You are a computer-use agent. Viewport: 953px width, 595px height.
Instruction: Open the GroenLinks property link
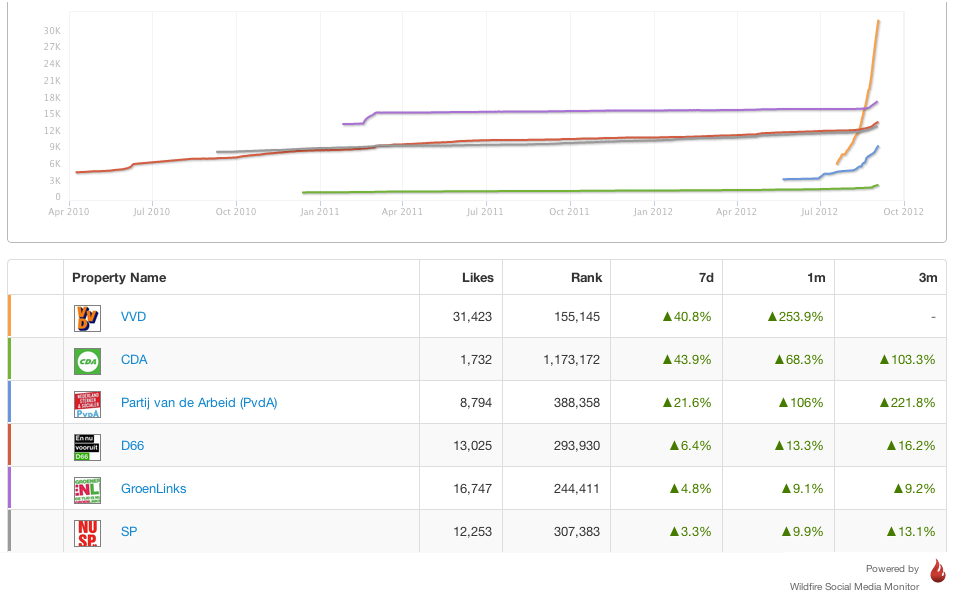pyautogui.click(x=153, y=489)
